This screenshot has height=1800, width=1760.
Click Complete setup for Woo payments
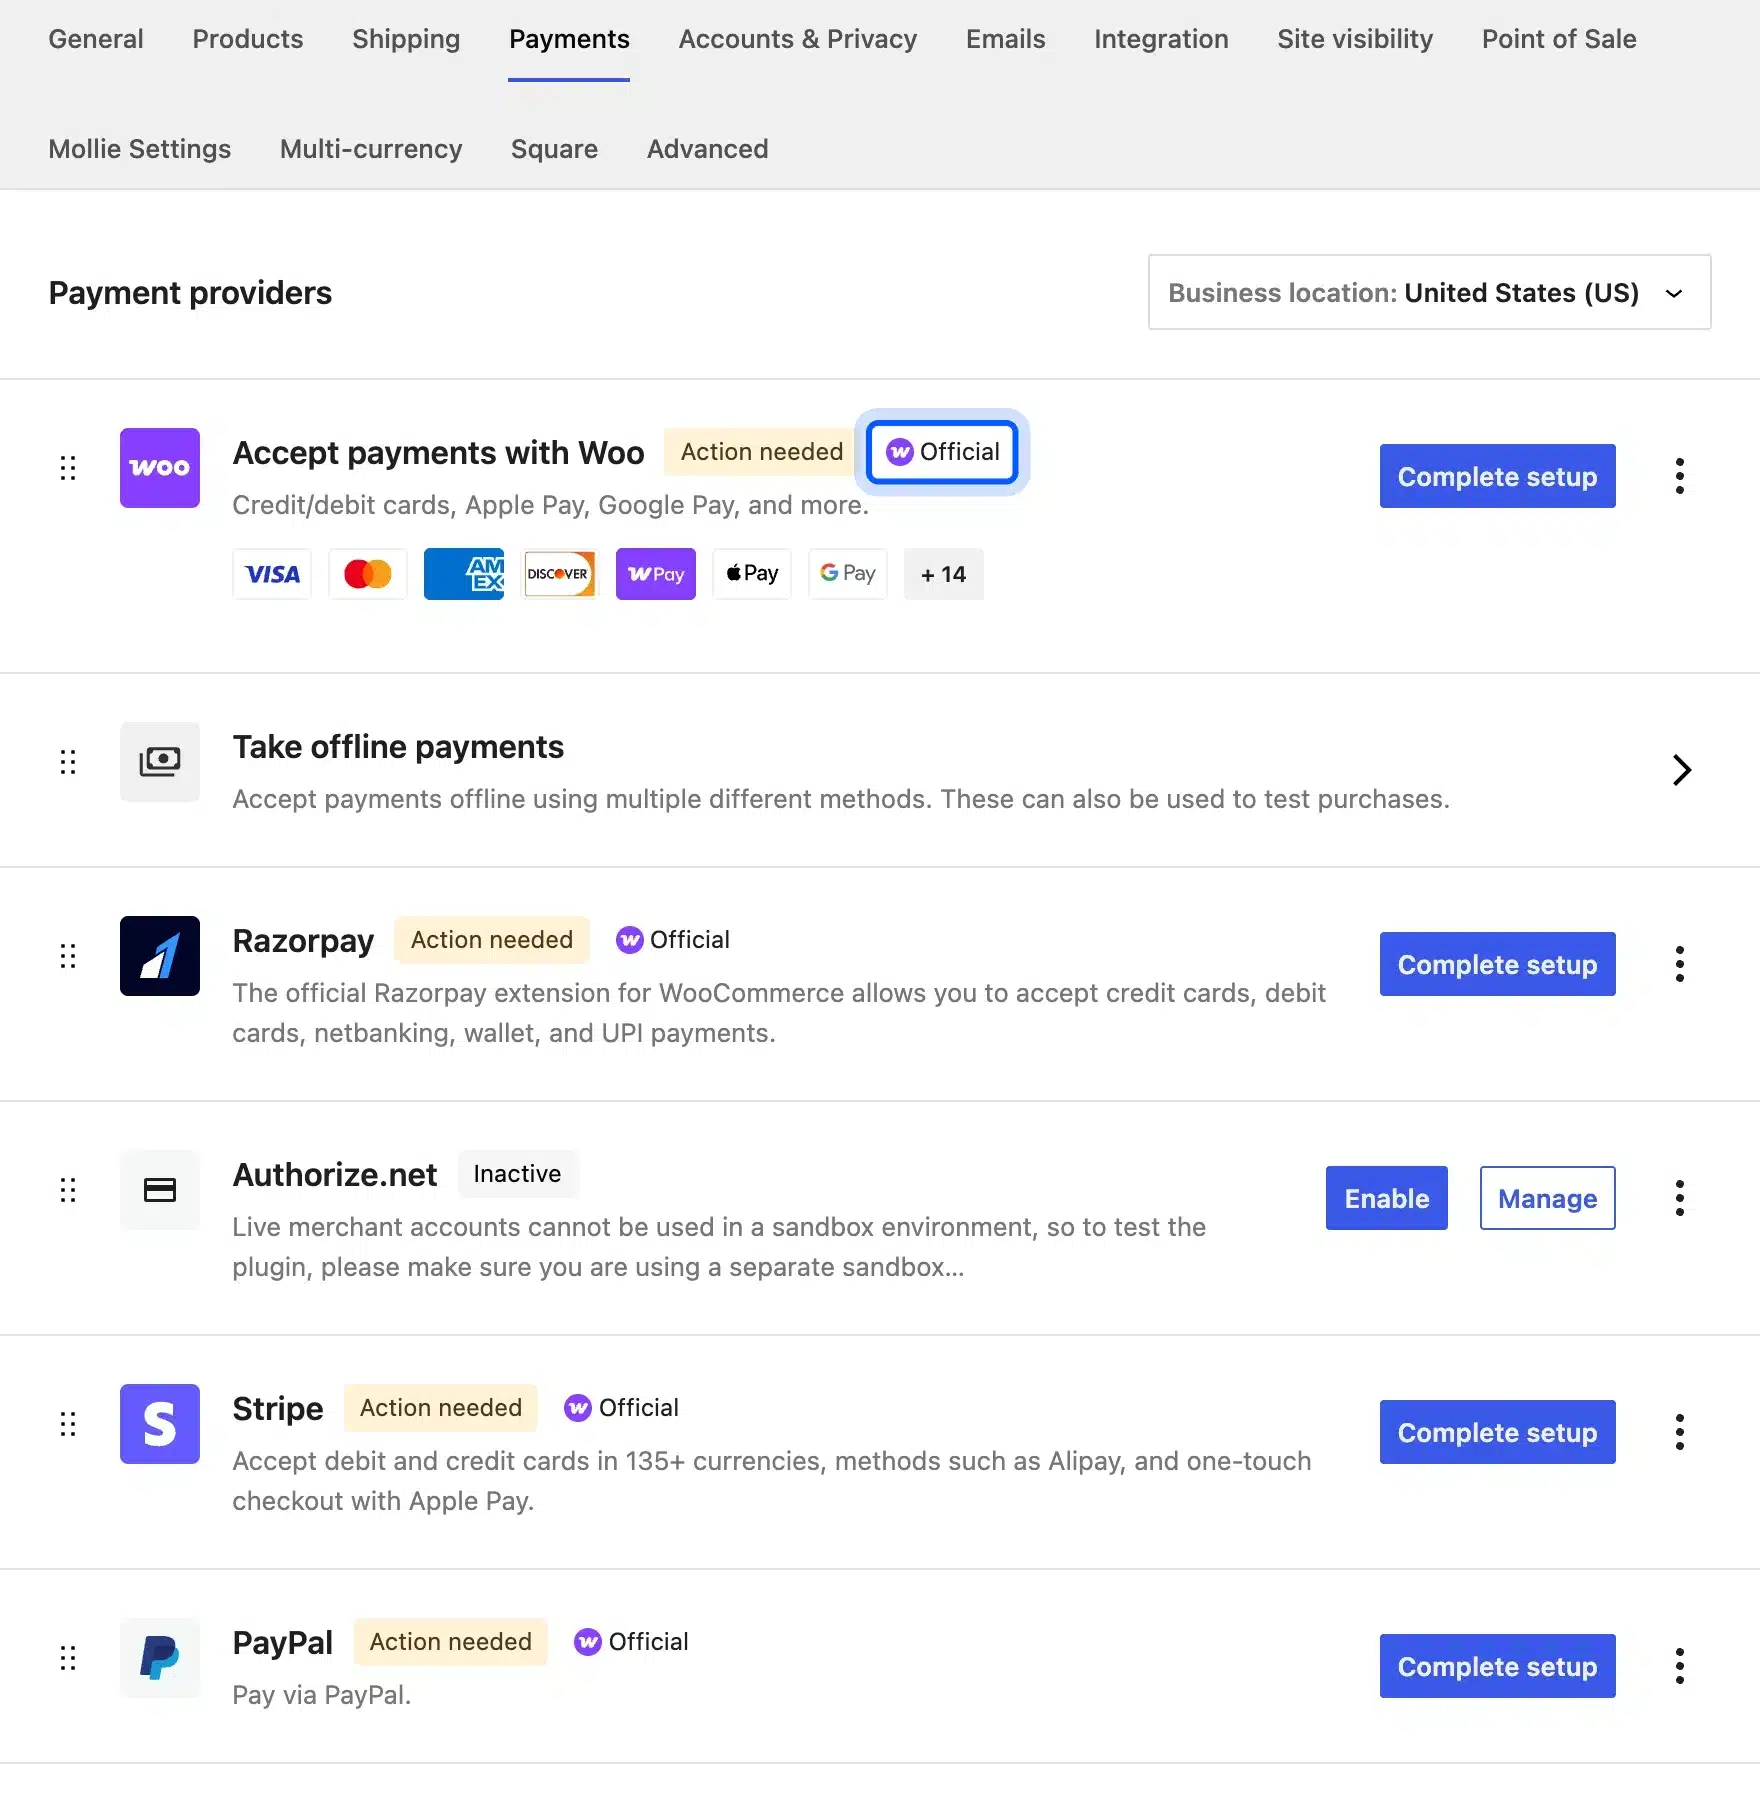[1498, 476]
